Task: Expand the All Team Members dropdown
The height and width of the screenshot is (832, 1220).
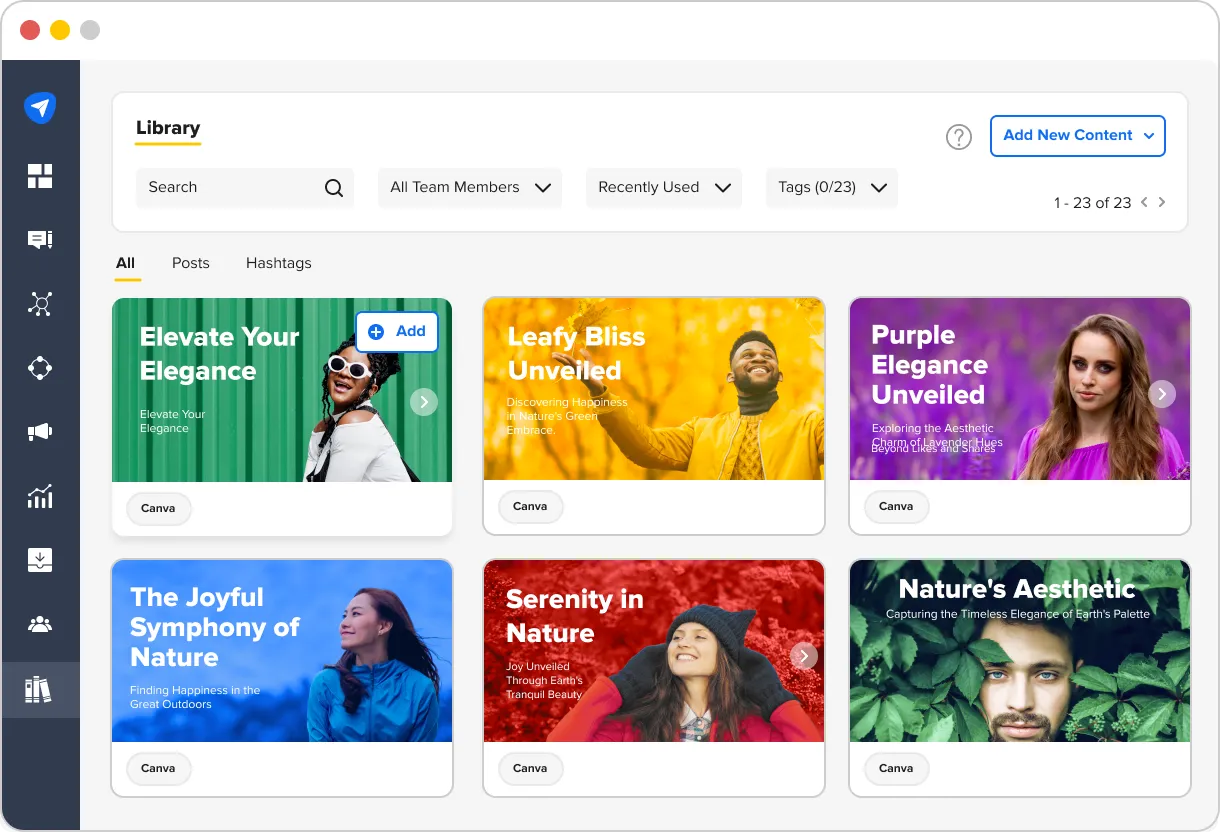Action: 470,188
